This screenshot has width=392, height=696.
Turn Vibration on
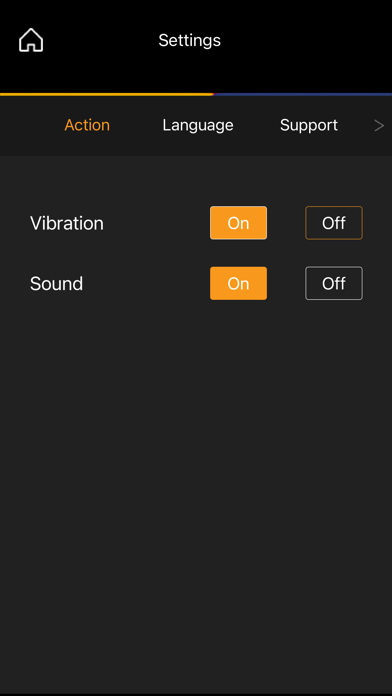click(x=238, y=223)
